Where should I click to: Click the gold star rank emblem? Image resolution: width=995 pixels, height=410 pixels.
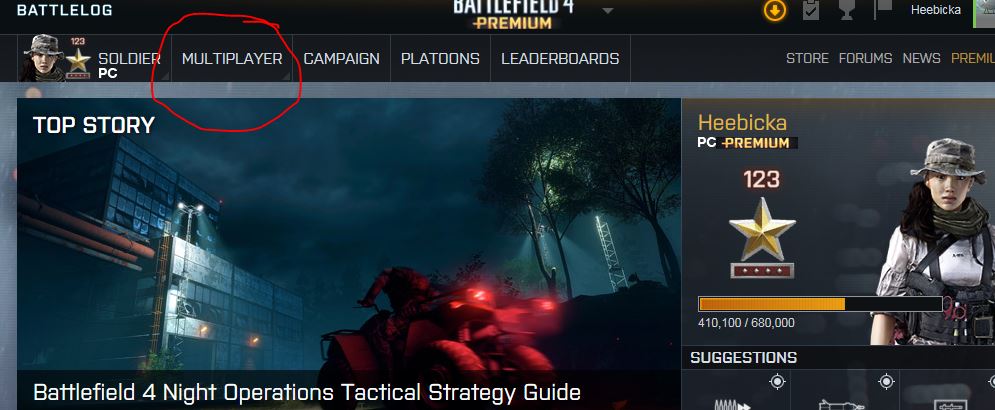click(762, 229)
